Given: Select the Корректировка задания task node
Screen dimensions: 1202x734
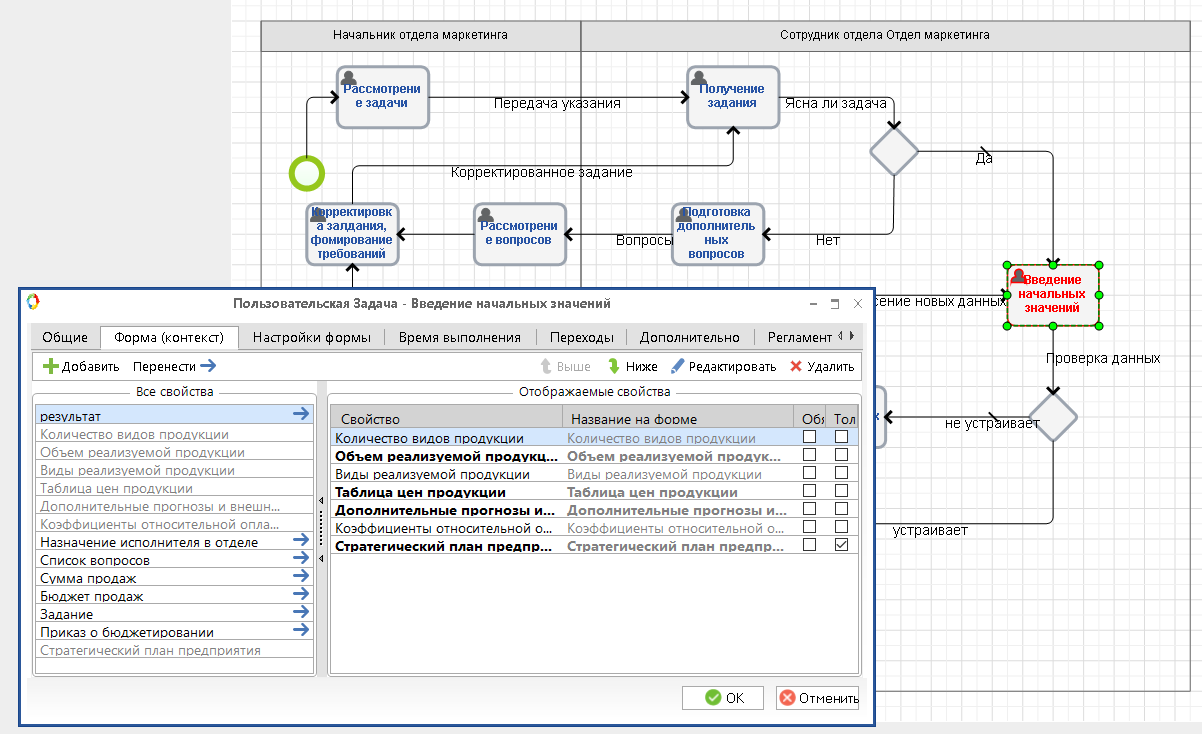Looking at the screenshot, I should pos(352,234).
